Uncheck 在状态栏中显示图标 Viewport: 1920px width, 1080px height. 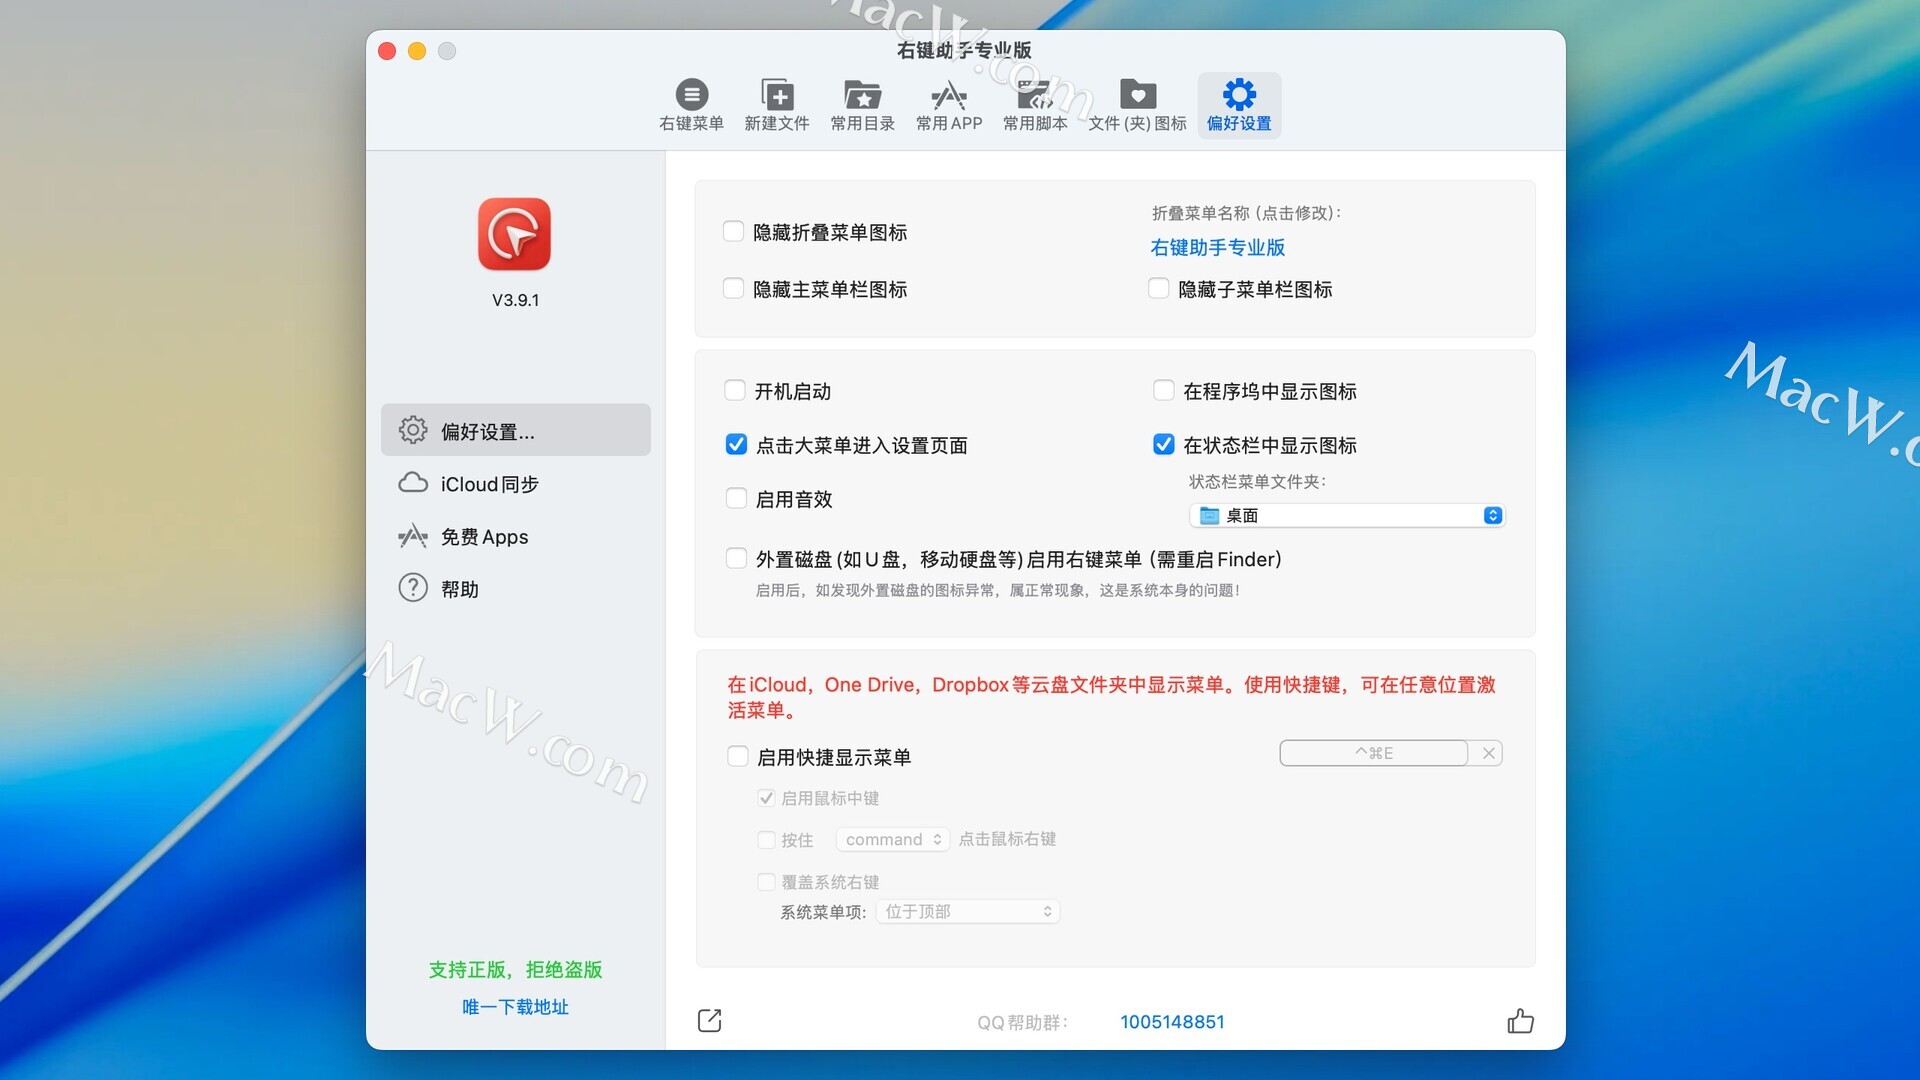point(1163,445)
